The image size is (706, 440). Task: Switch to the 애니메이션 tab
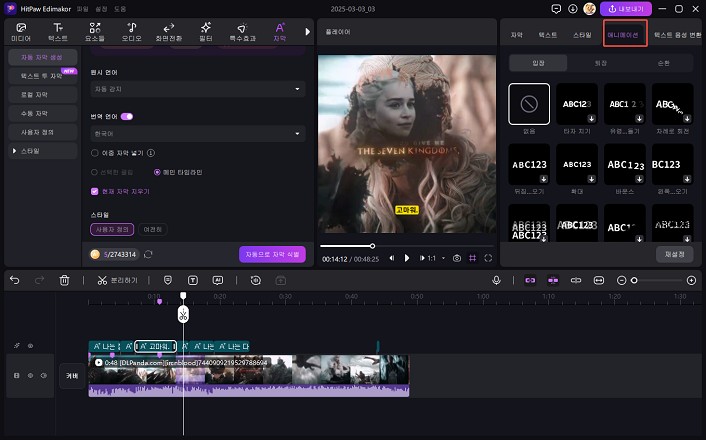coord(624,34)
